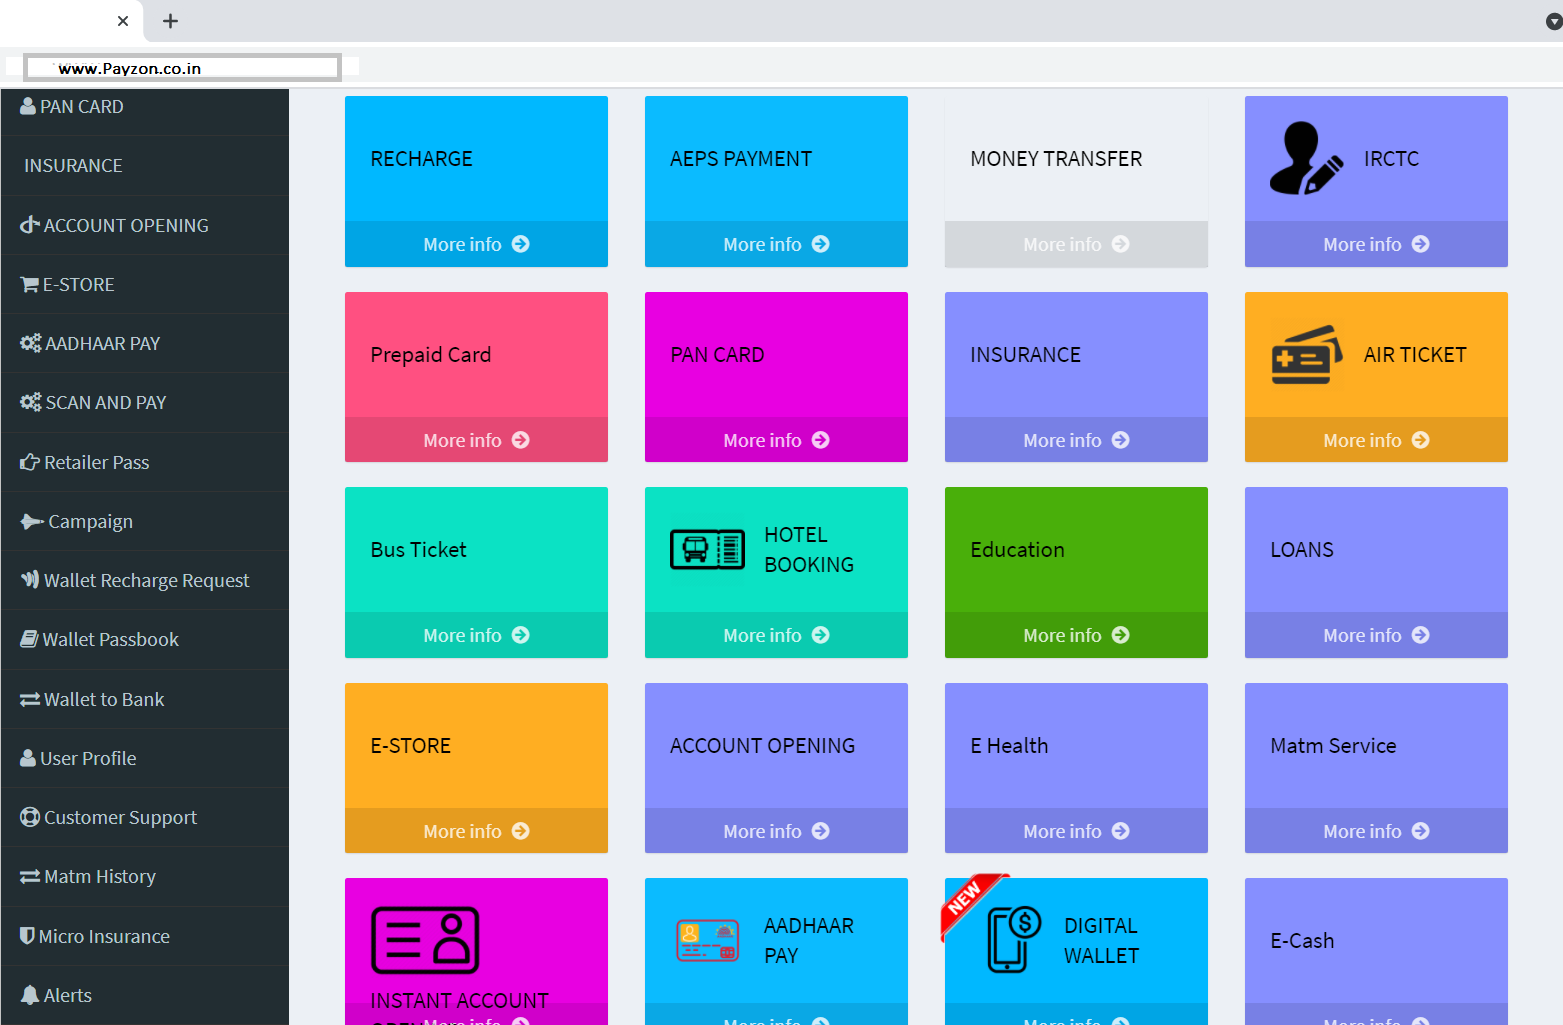Click the DIGITAL WALLET phone icon
Screen dimensions: 1563x1025
1014,938
